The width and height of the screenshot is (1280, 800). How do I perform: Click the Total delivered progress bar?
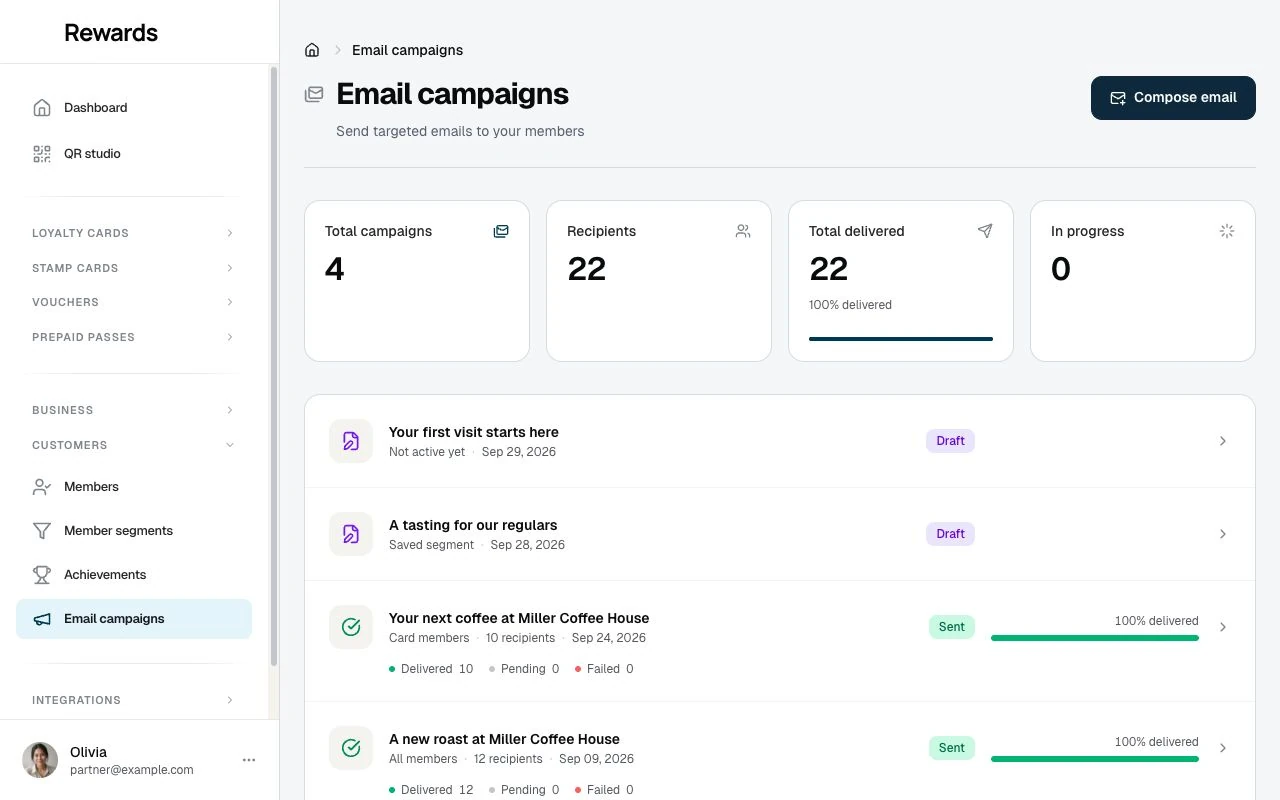(901, 339)
